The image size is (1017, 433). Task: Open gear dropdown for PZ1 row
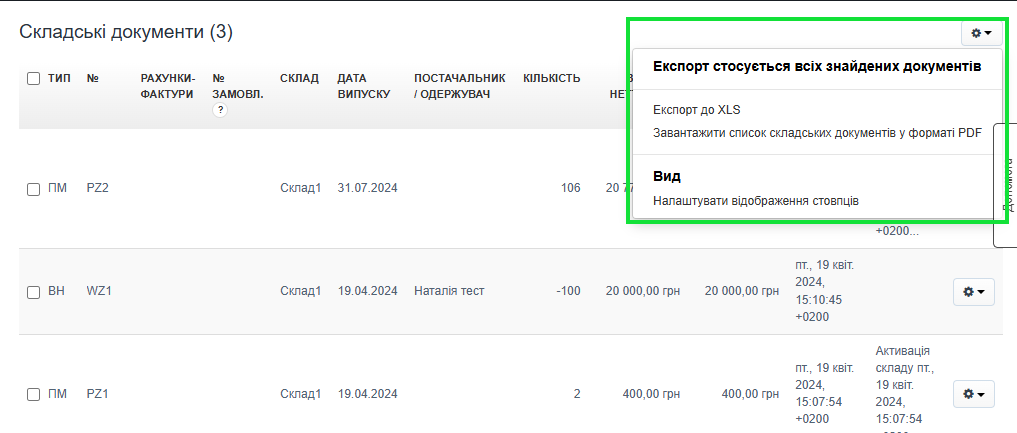(x=973, y=394)
